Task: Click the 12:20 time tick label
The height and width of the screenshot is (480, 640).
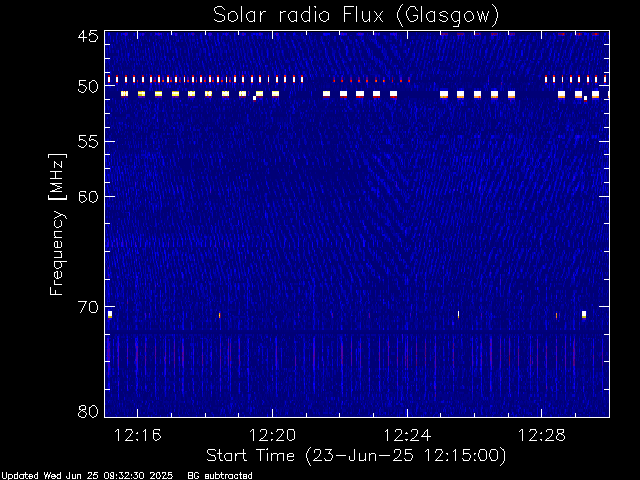Action: tap(272, 435)
